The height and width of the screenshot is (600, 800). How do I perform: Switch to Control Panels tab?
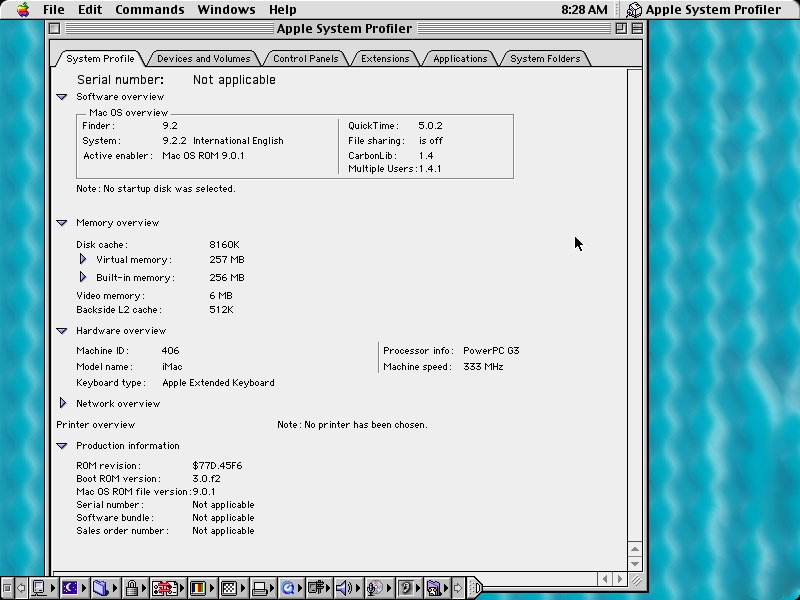pos(306,59)
